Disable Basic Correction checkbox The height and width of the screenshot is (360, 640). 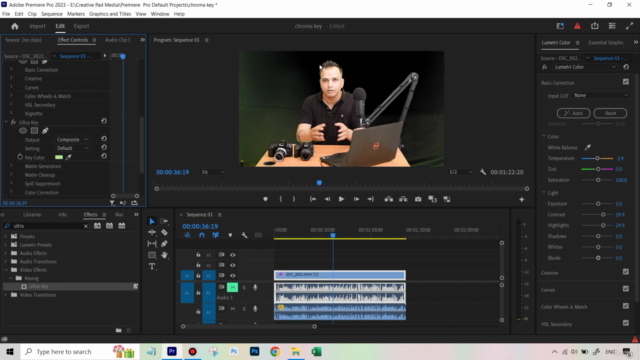tap(626, 82)
